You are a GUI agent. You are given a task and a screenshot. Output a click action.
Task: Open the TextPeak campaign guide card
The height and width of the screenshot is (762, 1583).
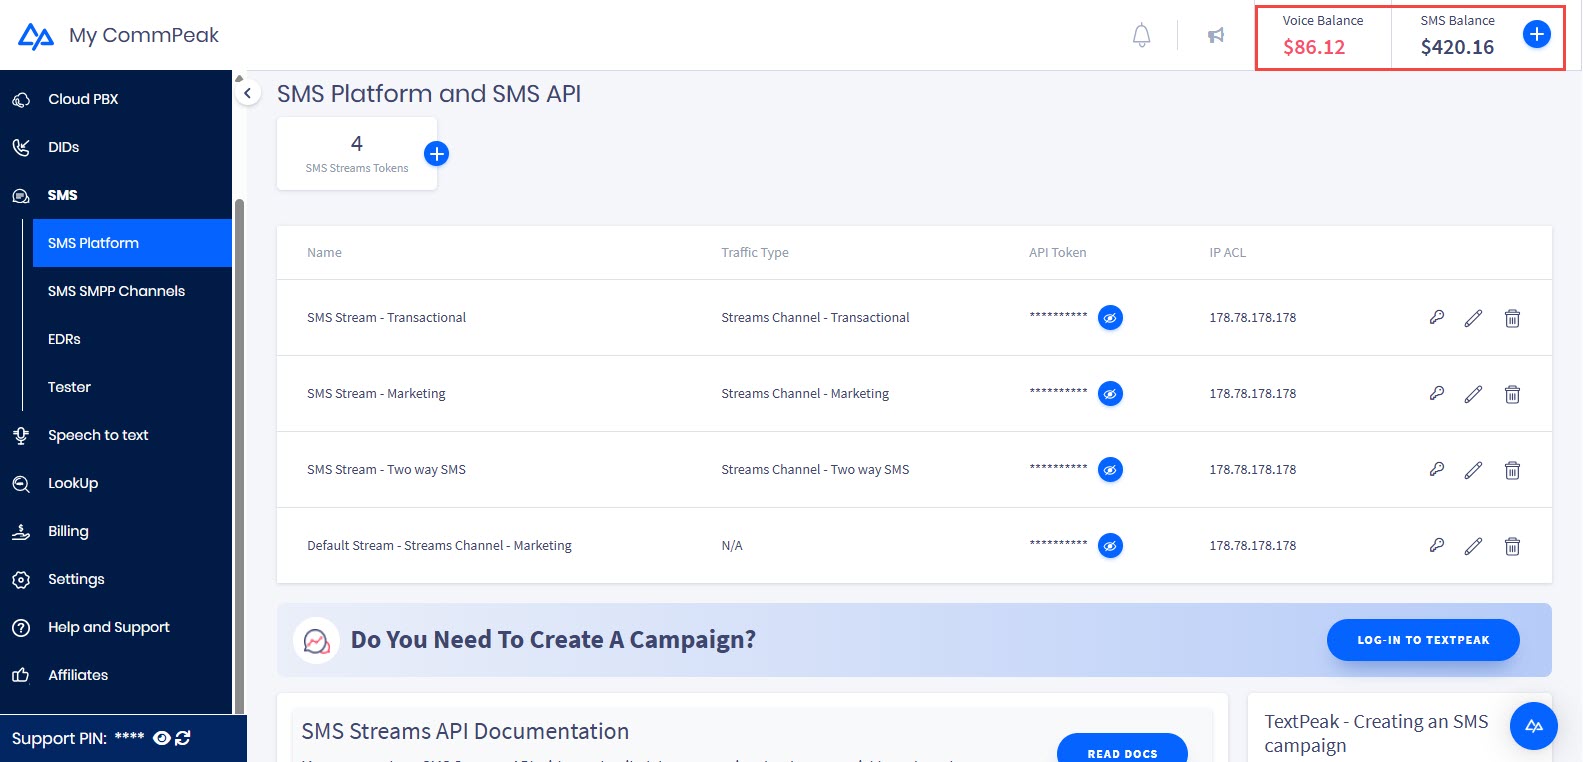1399,728
